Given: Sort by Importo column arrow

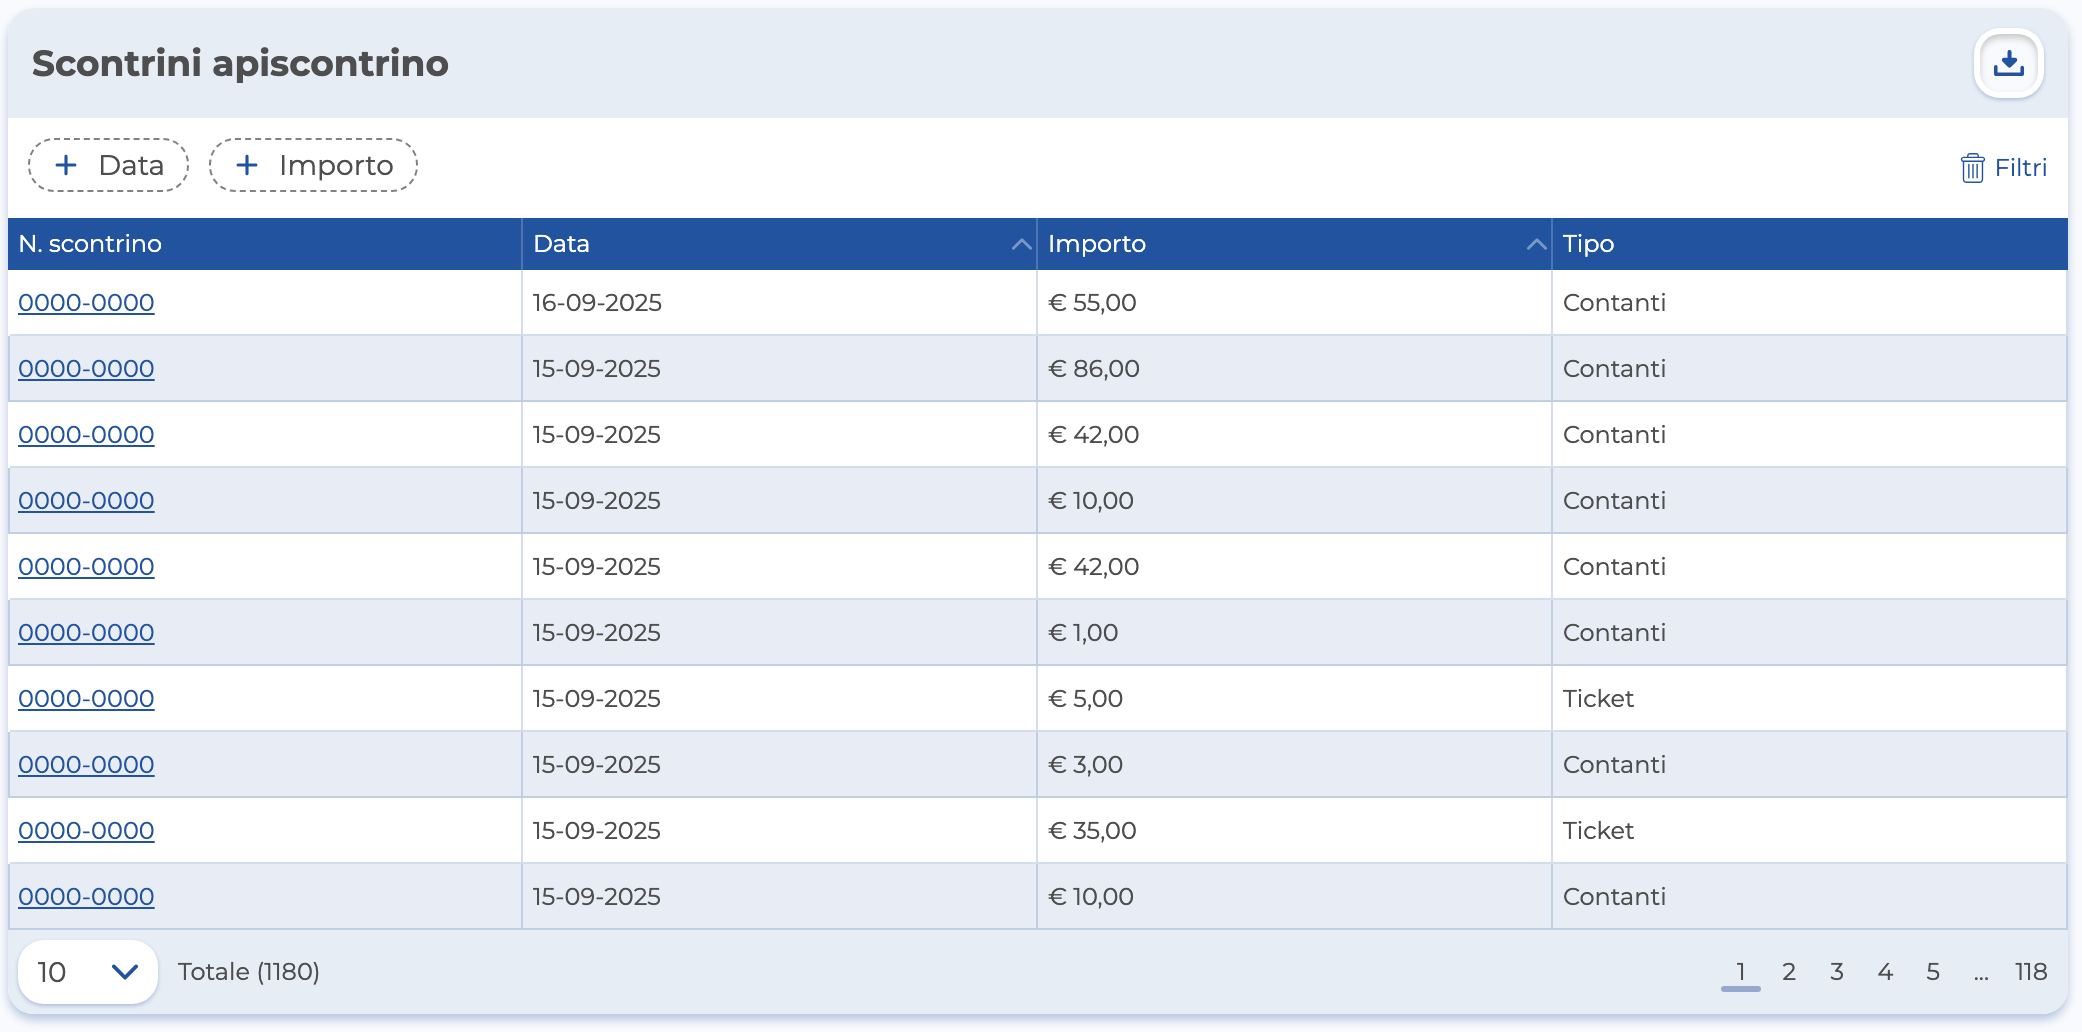Looking at the screenshot, I should [1536, 244].
